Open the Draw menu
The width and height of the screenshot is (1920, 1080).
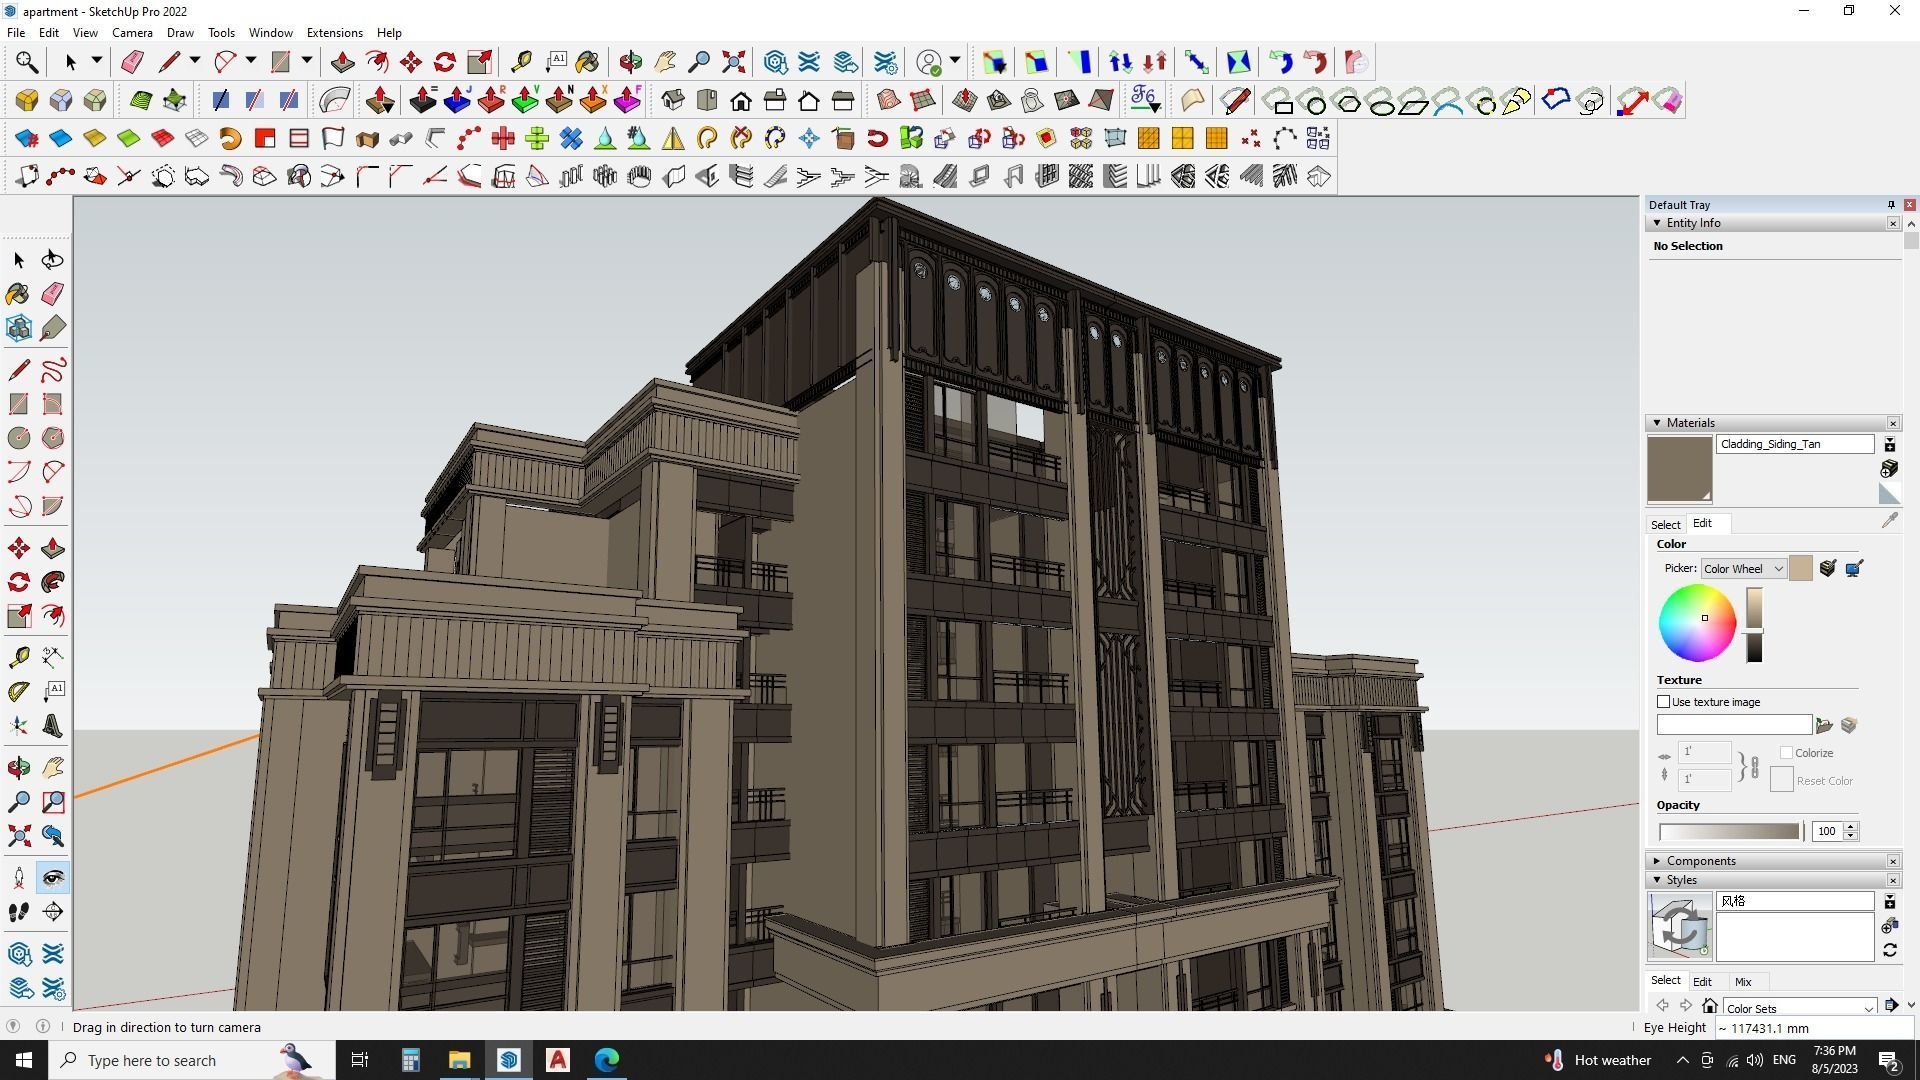click(180, 33)
